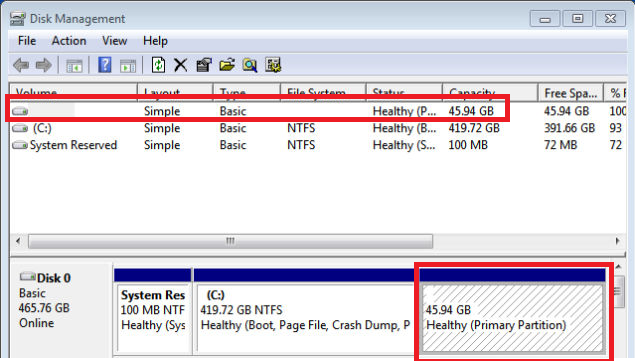The image size is (635, 361).
Task: Click the Refresh toolbar icon
Action: point(158,65)
